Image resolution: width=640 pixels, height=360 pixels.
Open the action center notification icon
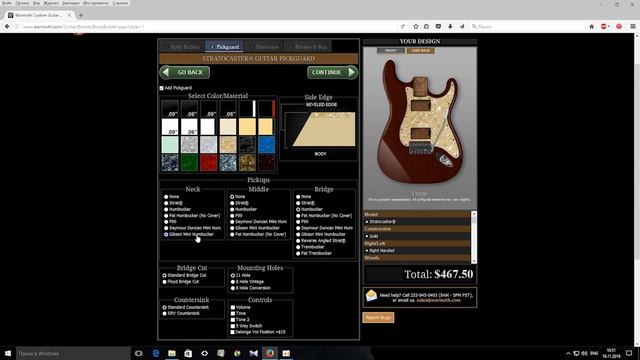point(629,353)
